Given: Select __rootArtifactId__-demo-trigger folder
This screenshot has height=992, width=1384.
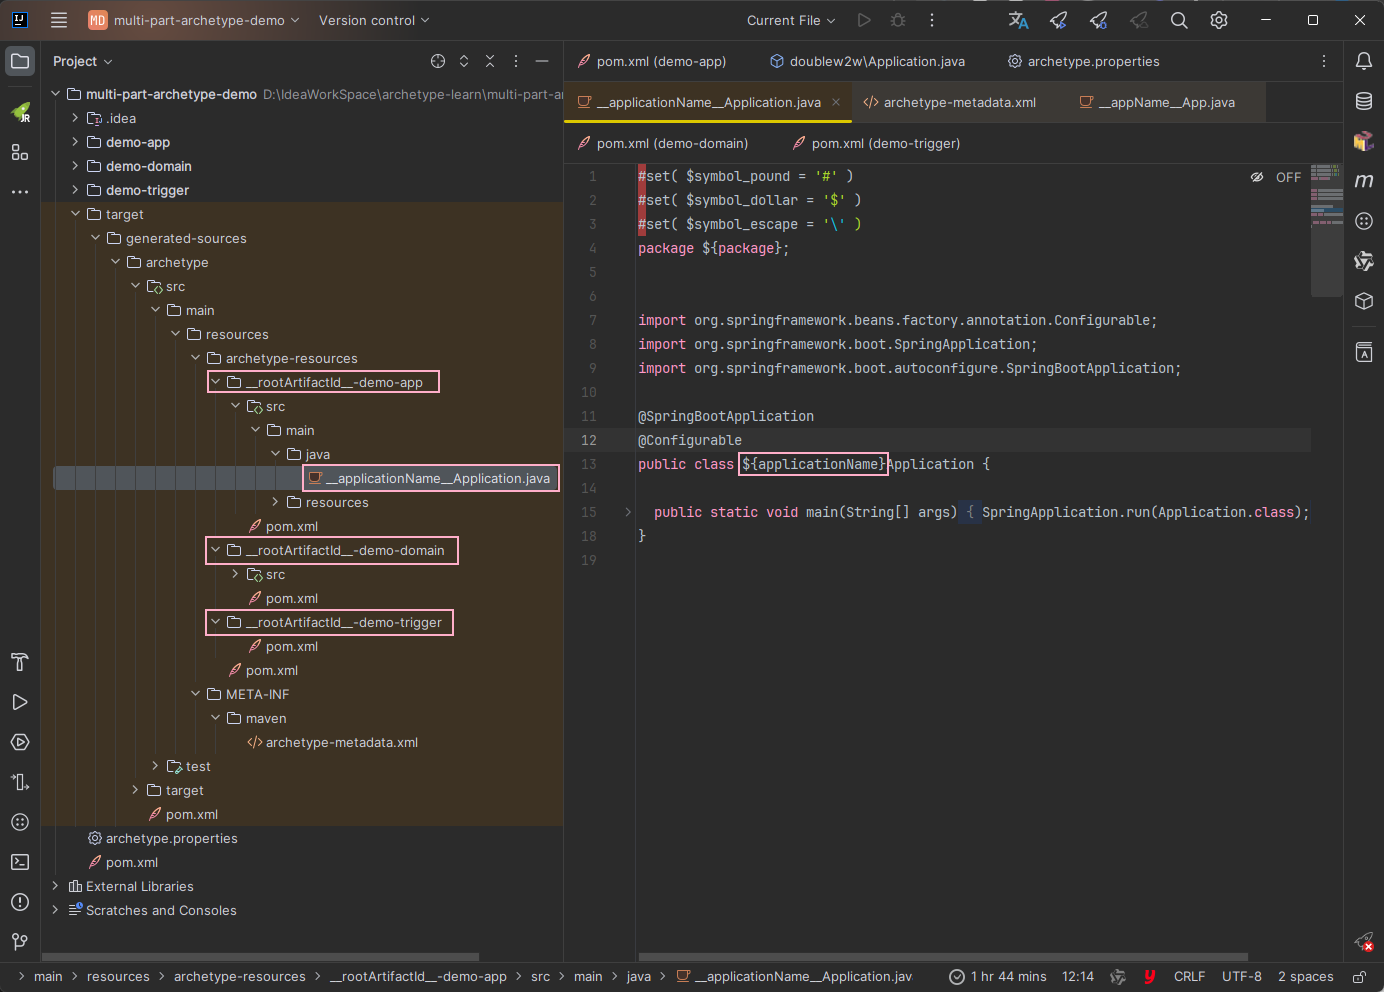Looking at the screenshot, I should [343, 622].
